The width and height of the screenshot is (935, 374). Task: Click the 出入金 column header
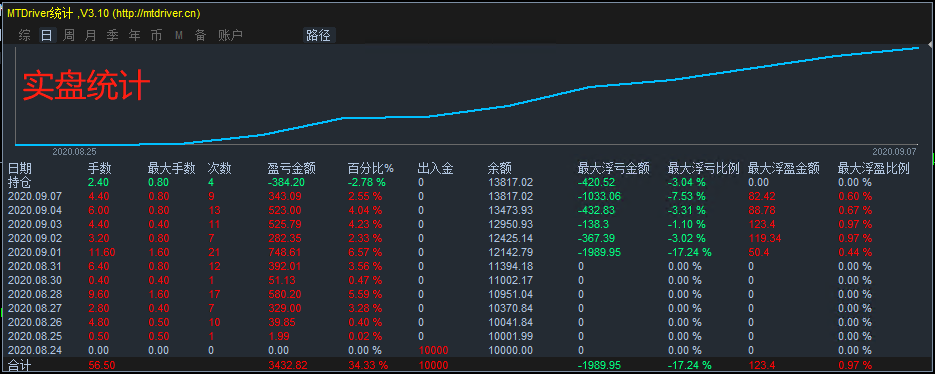pos(435,169)
